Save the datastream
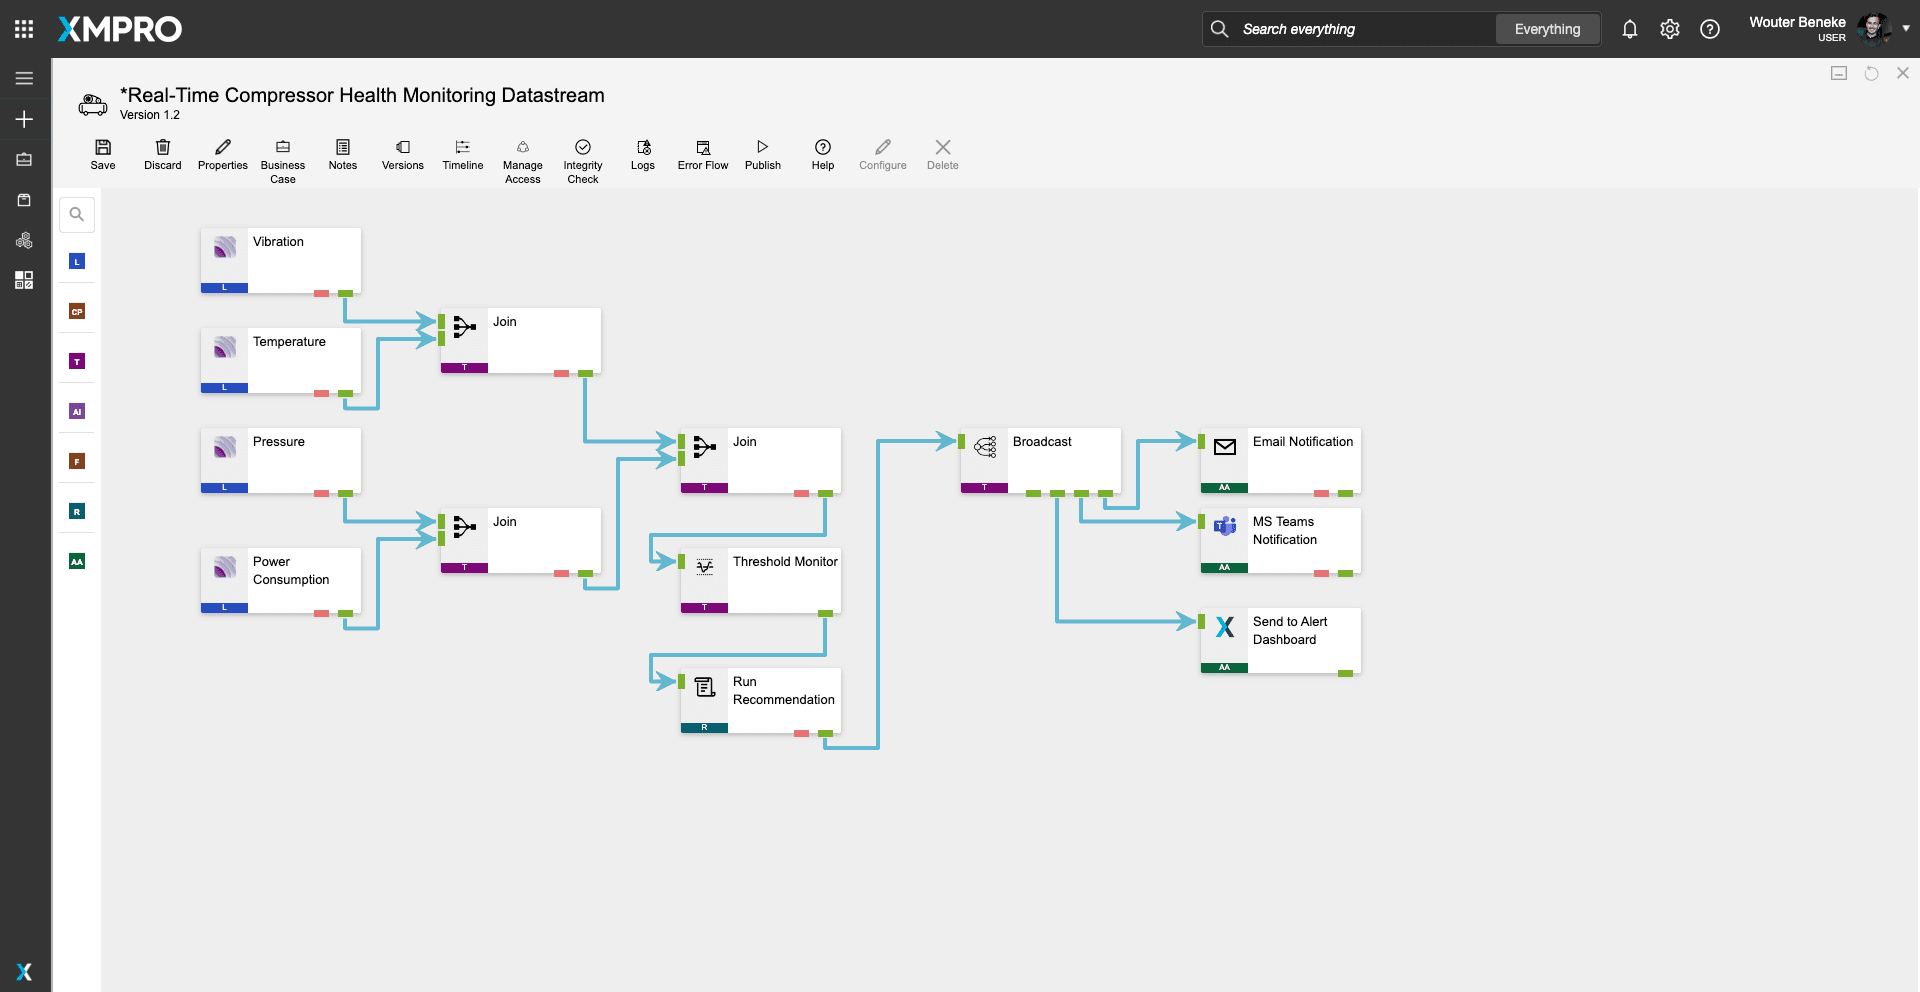Viewport: 1920px width, 992px height. 103,154
